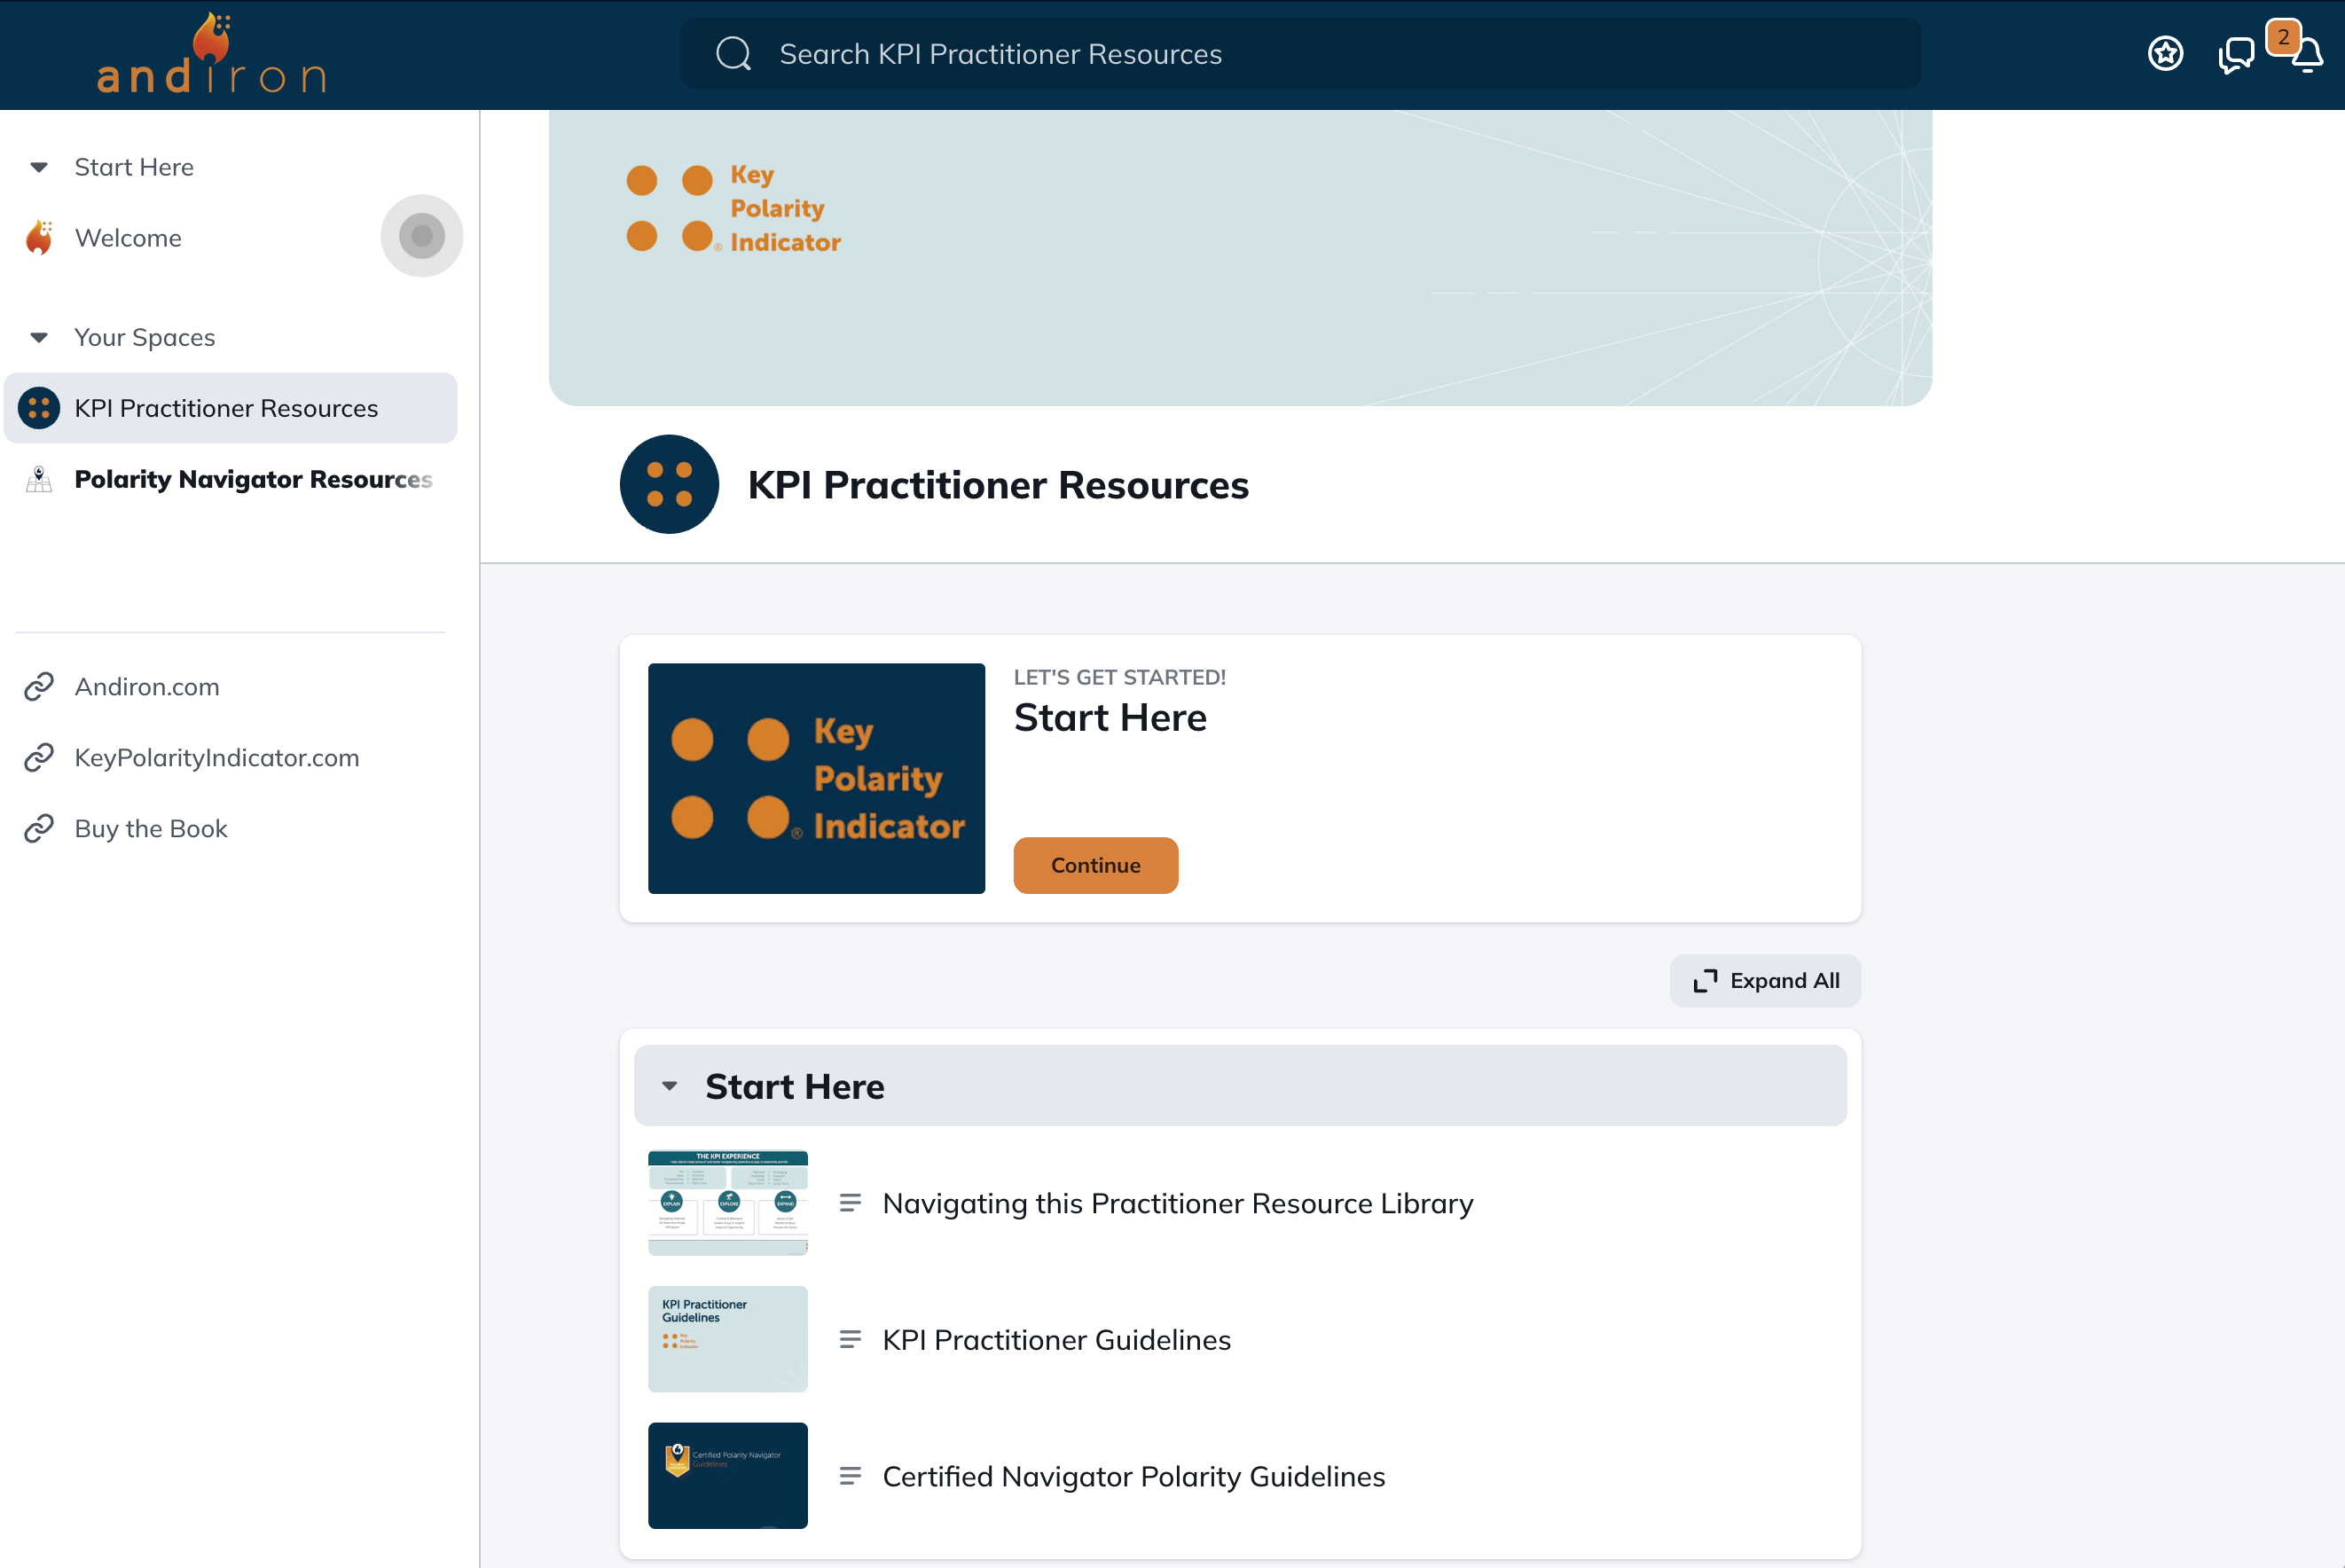The image size is (2345, 1568).
Task: Click the search magnifier icon
Action: 734,53
